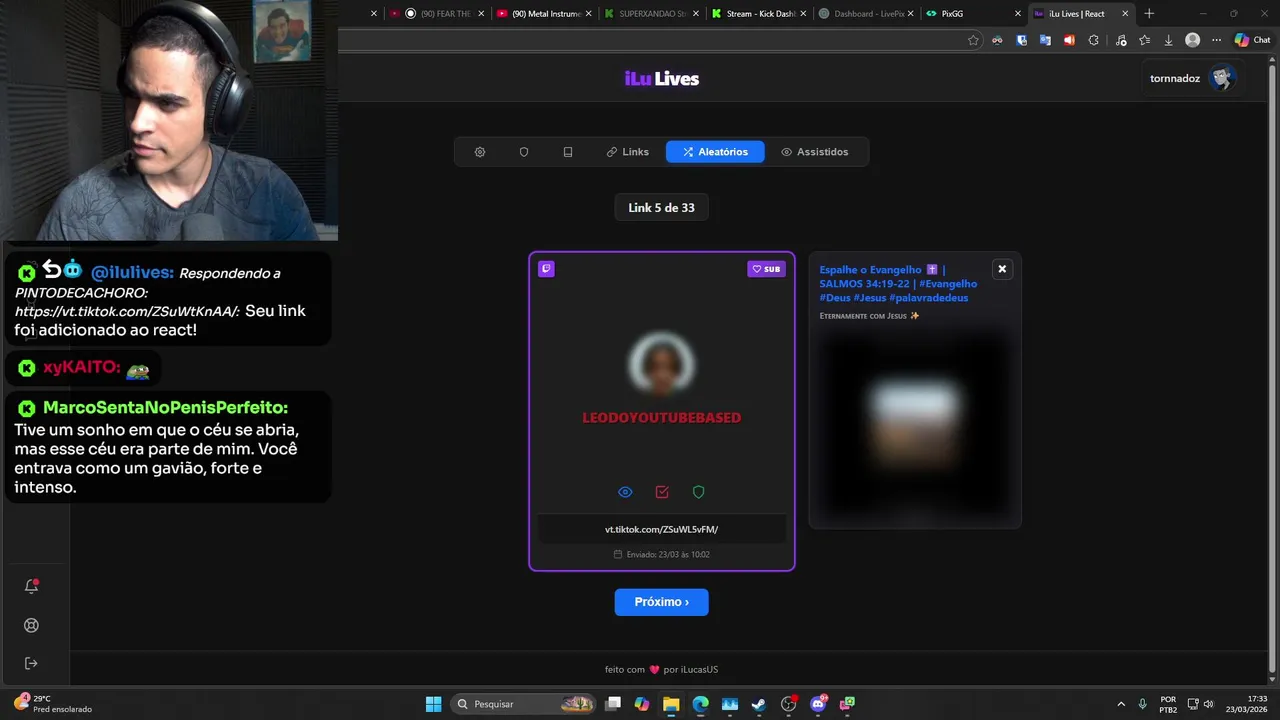Open Copilot app on taskbar

642,704
